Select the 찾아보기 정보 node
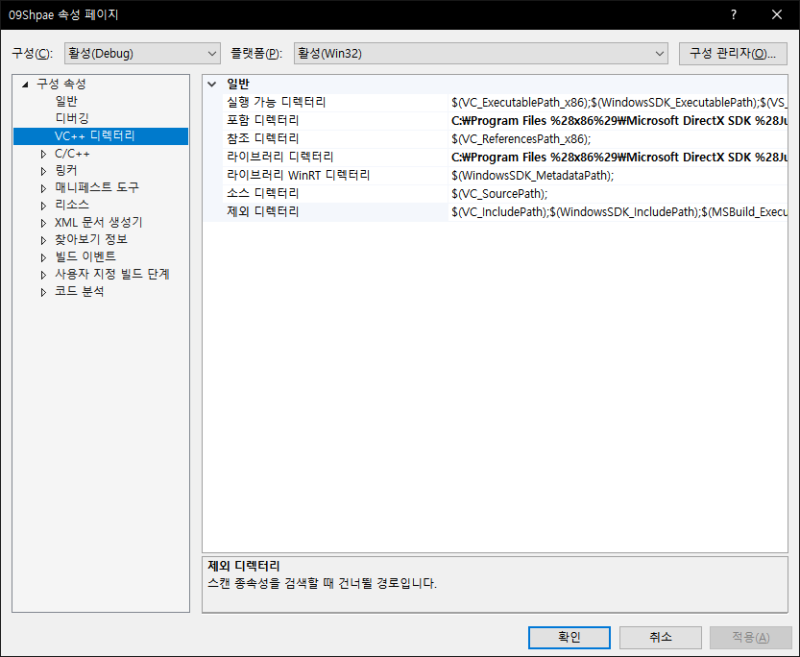 click(90, 239)
